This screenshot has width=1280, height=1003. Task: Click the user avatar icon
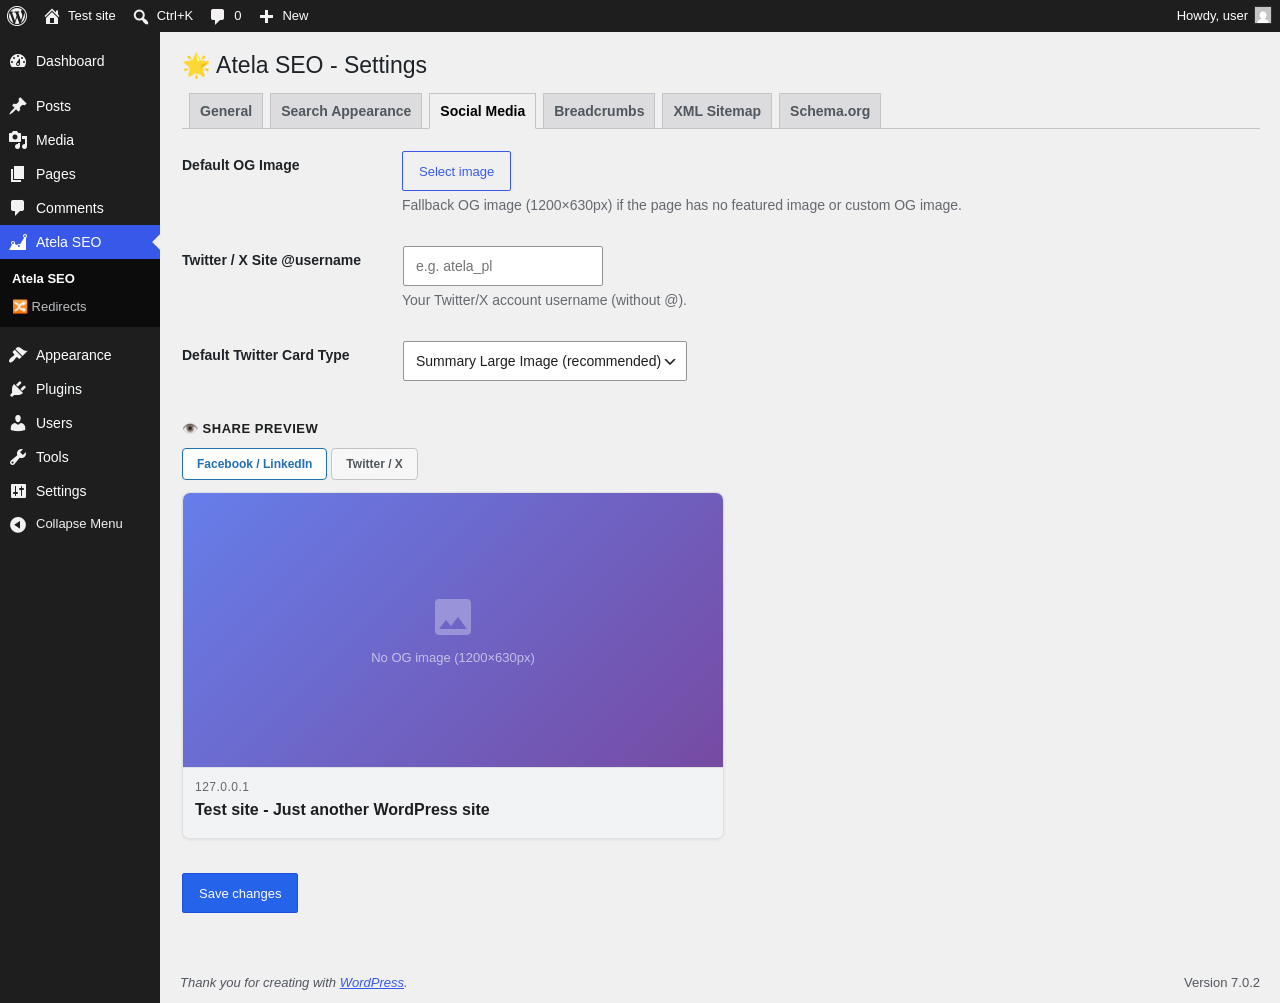1263,15
